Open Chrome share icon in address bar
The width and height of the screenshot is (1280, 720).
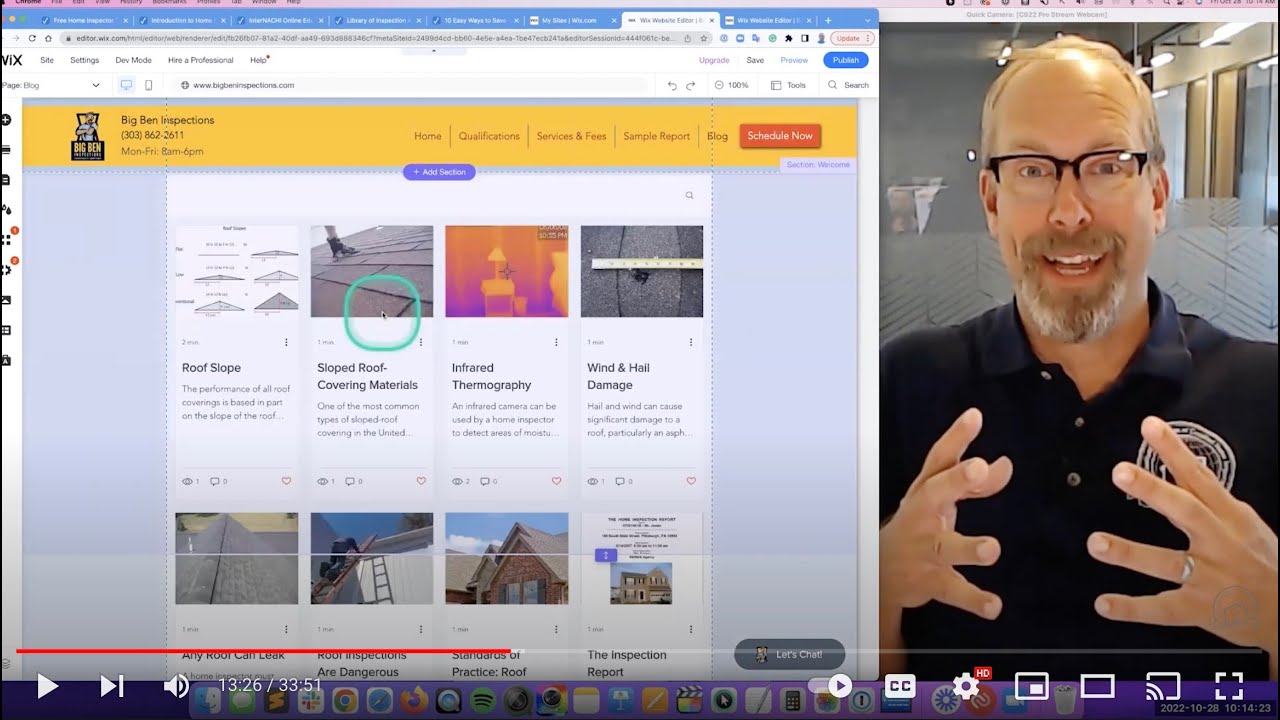click(x=687, y=38)
